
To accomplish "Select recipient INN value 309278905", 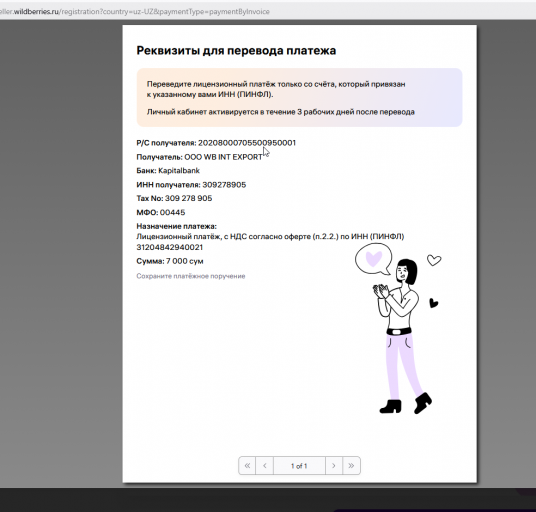I will (x=224, y=185).
